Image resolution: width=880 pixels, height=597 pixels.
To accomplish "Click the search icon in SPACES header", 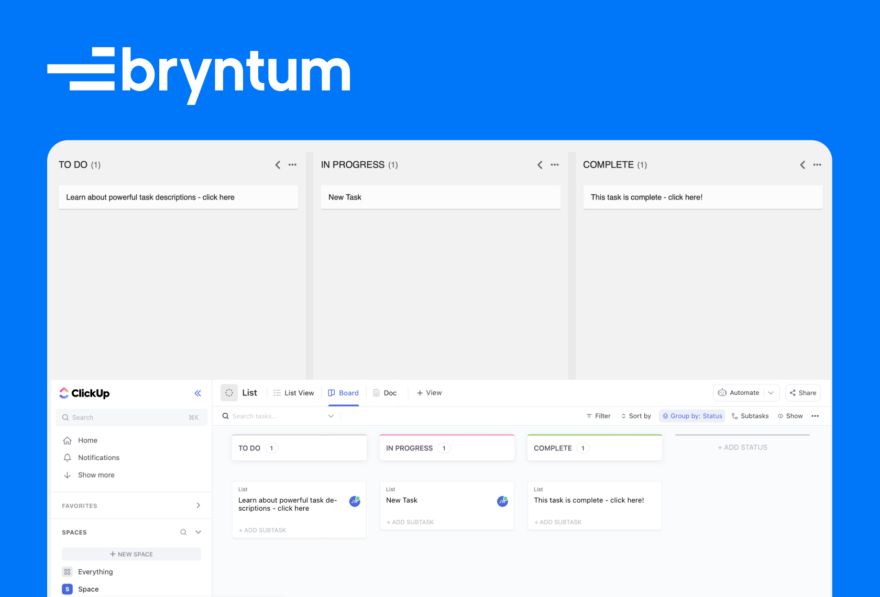I will [183, 530].
